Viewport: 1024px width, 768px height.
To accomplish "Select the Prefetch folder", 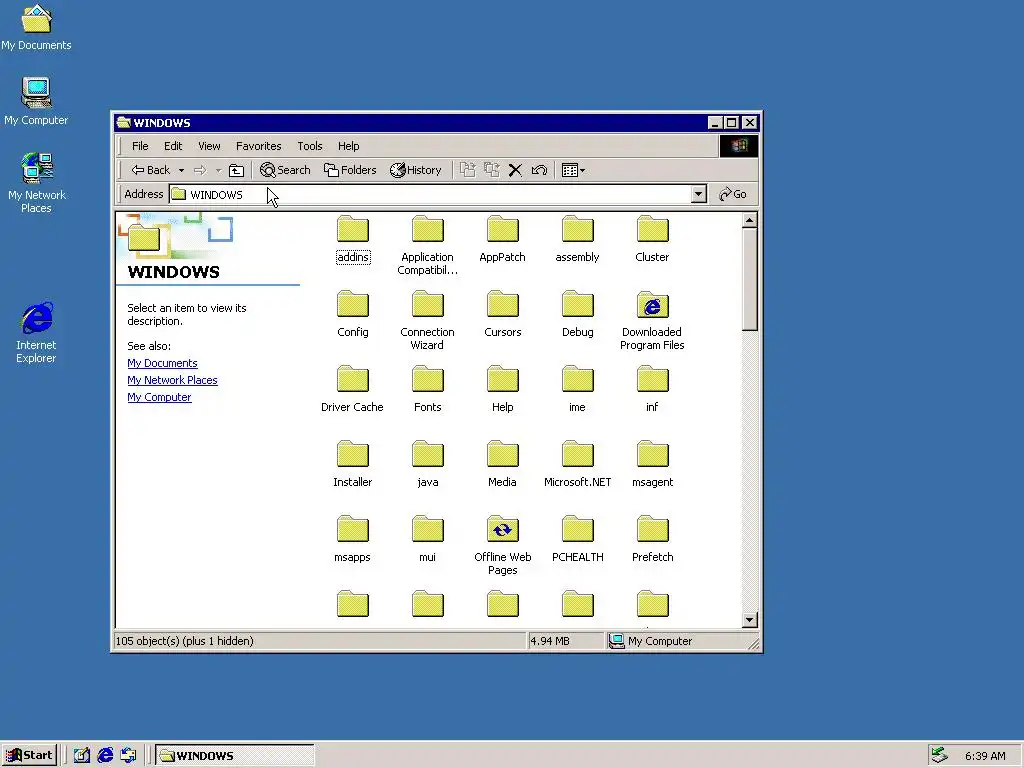I will pyautogui.click(x=652, y=540).
